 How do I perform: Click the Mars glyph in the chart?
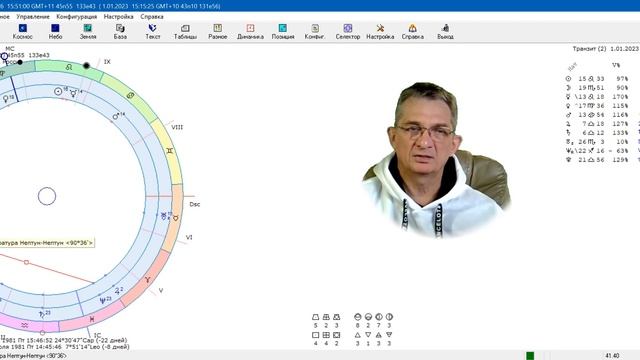point(116,116)
